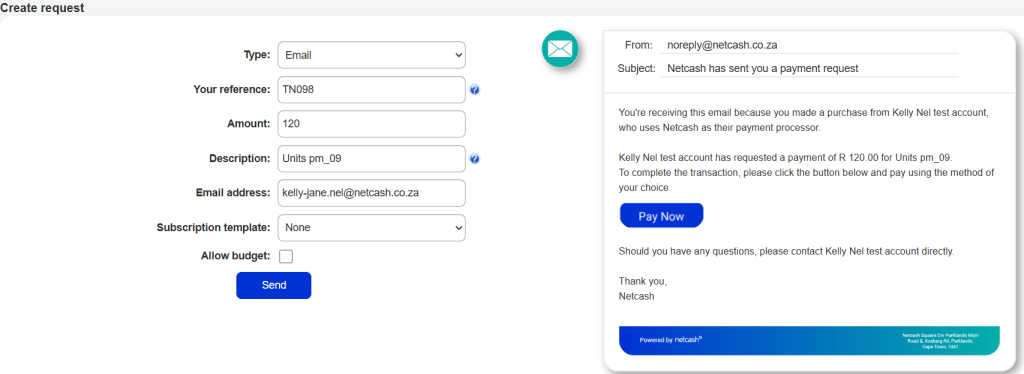Click the teal envelope email icon
Viewport: 1024px width, 374px height.
click(560, 49)
